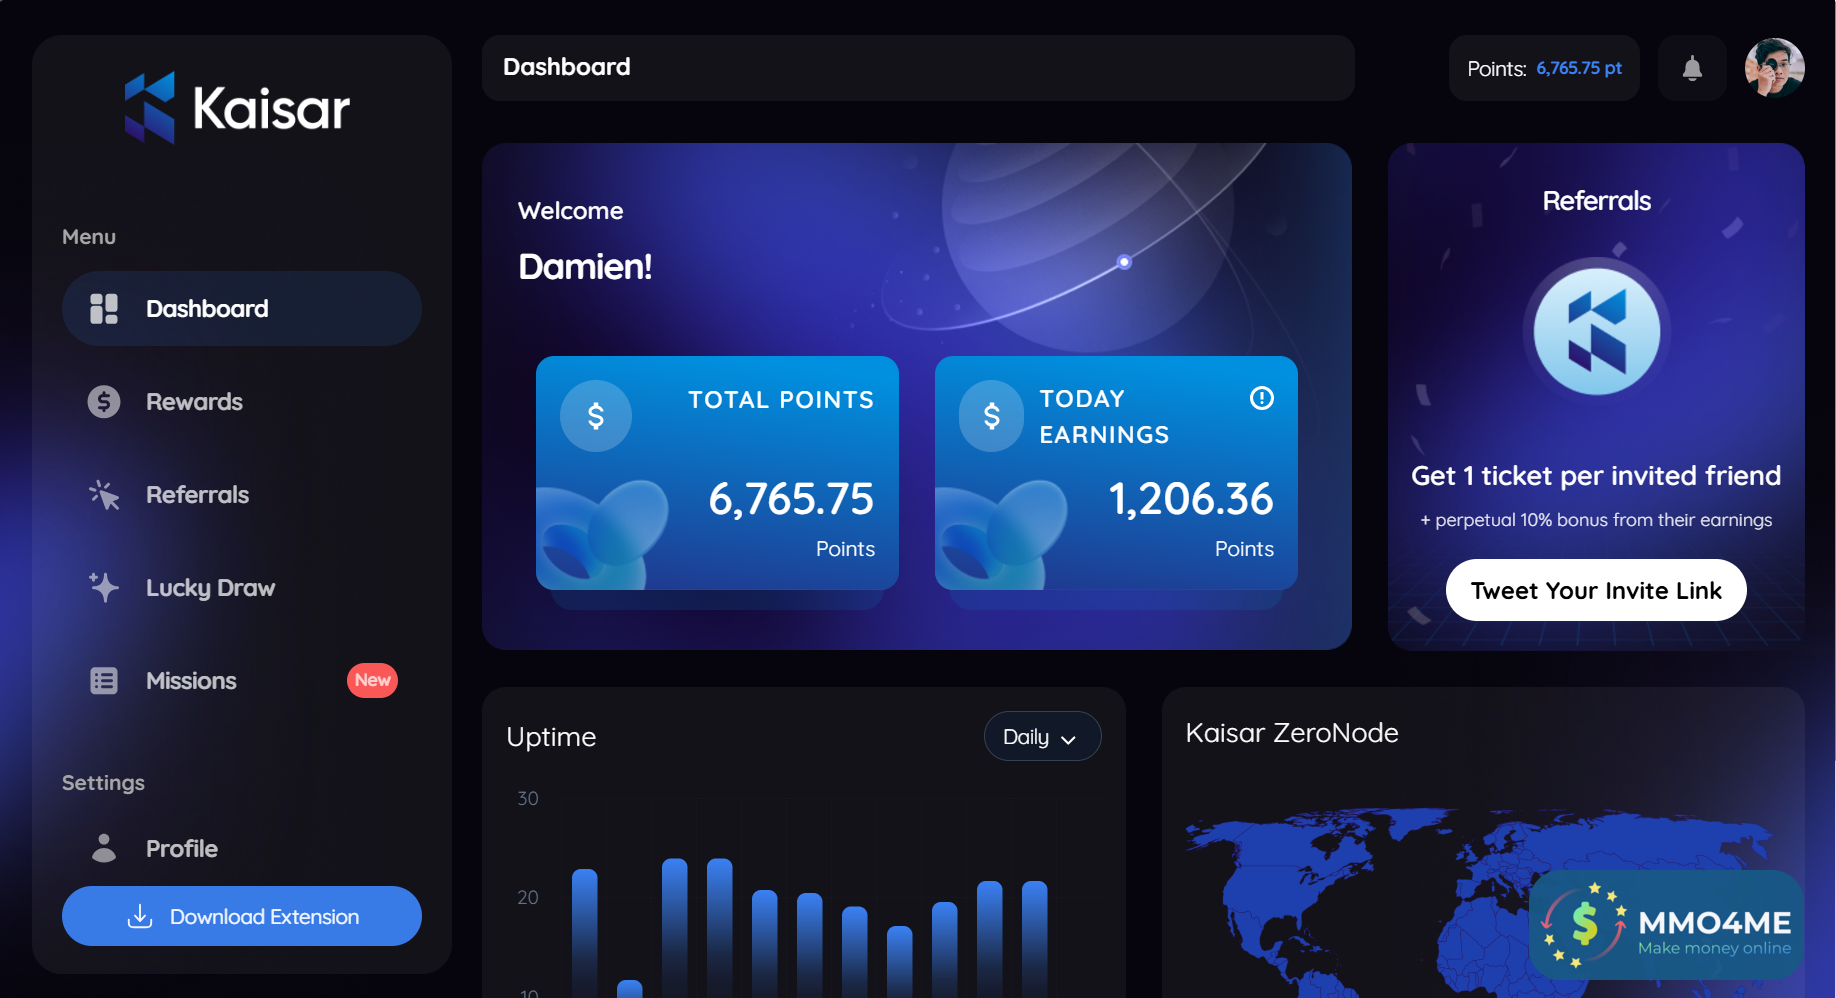Click the download arrow icon on extension button

point(140,916)
